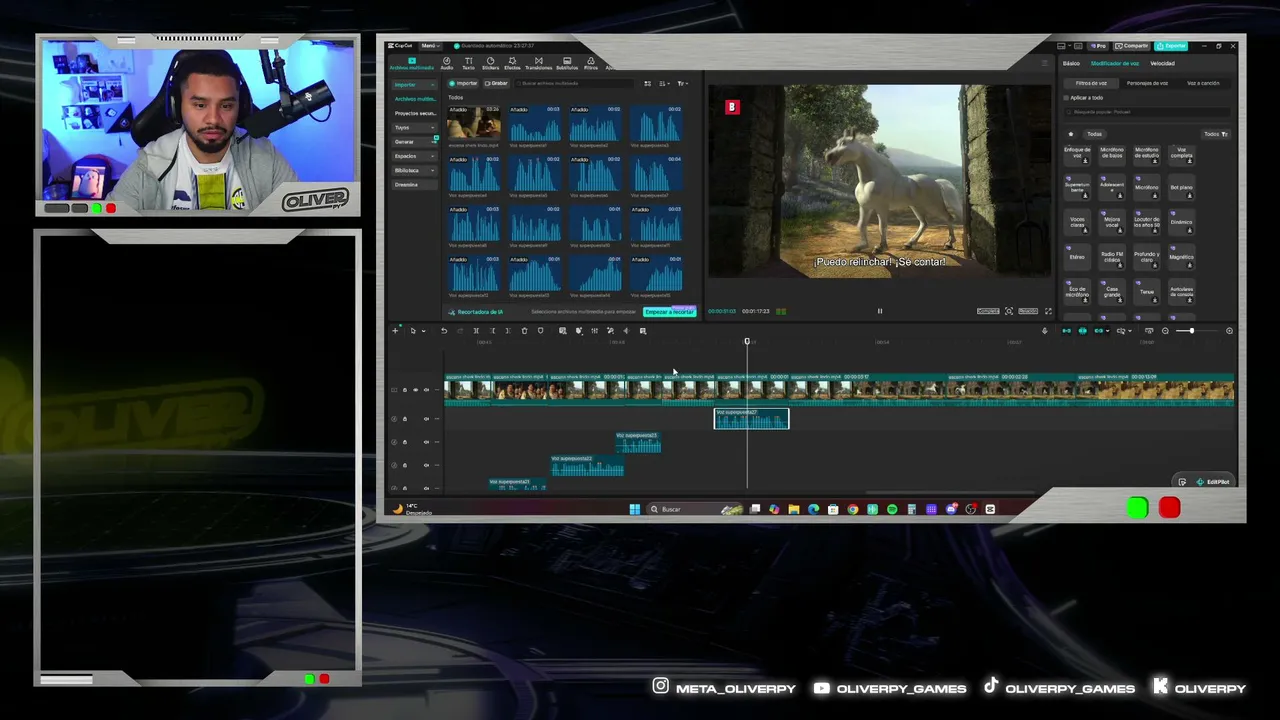The height and width of the screenshot is (720, 1280).
Task: Delete selected clip with trash icon
Action: [524, 331]
